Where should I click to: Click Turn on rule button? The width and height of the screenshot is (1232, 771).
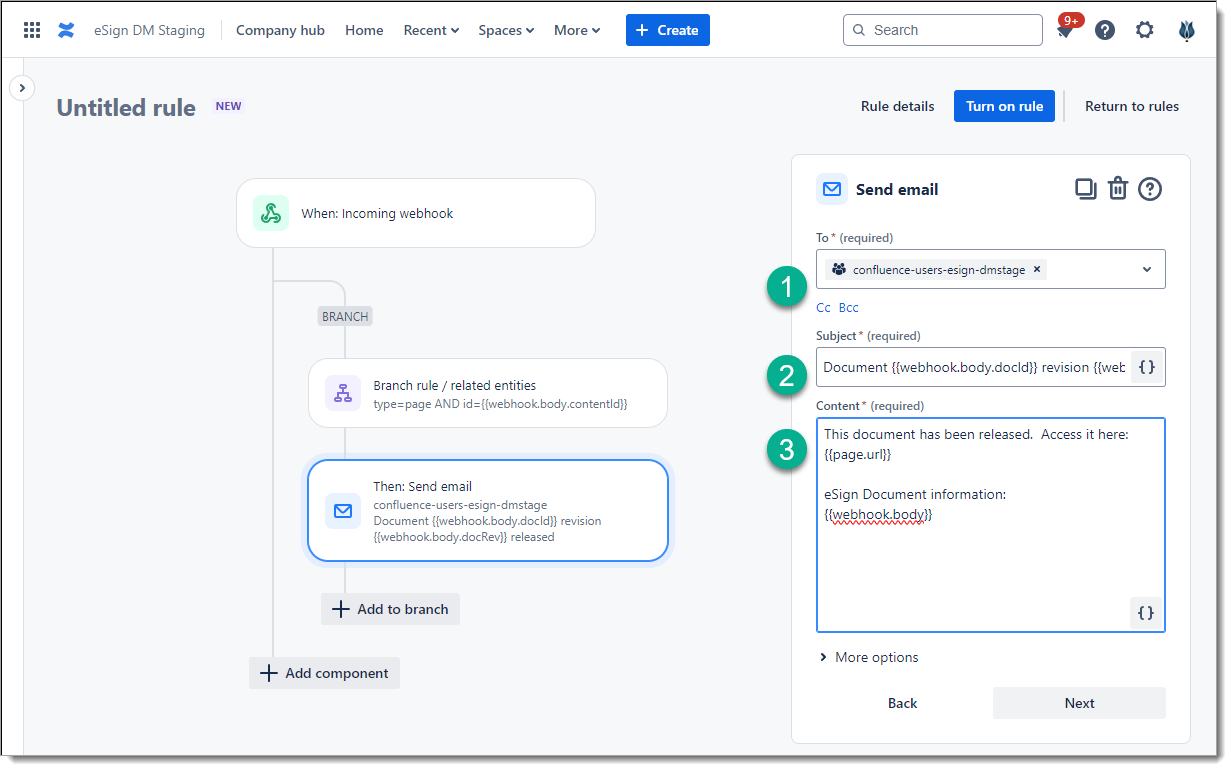click(1004, 106)
